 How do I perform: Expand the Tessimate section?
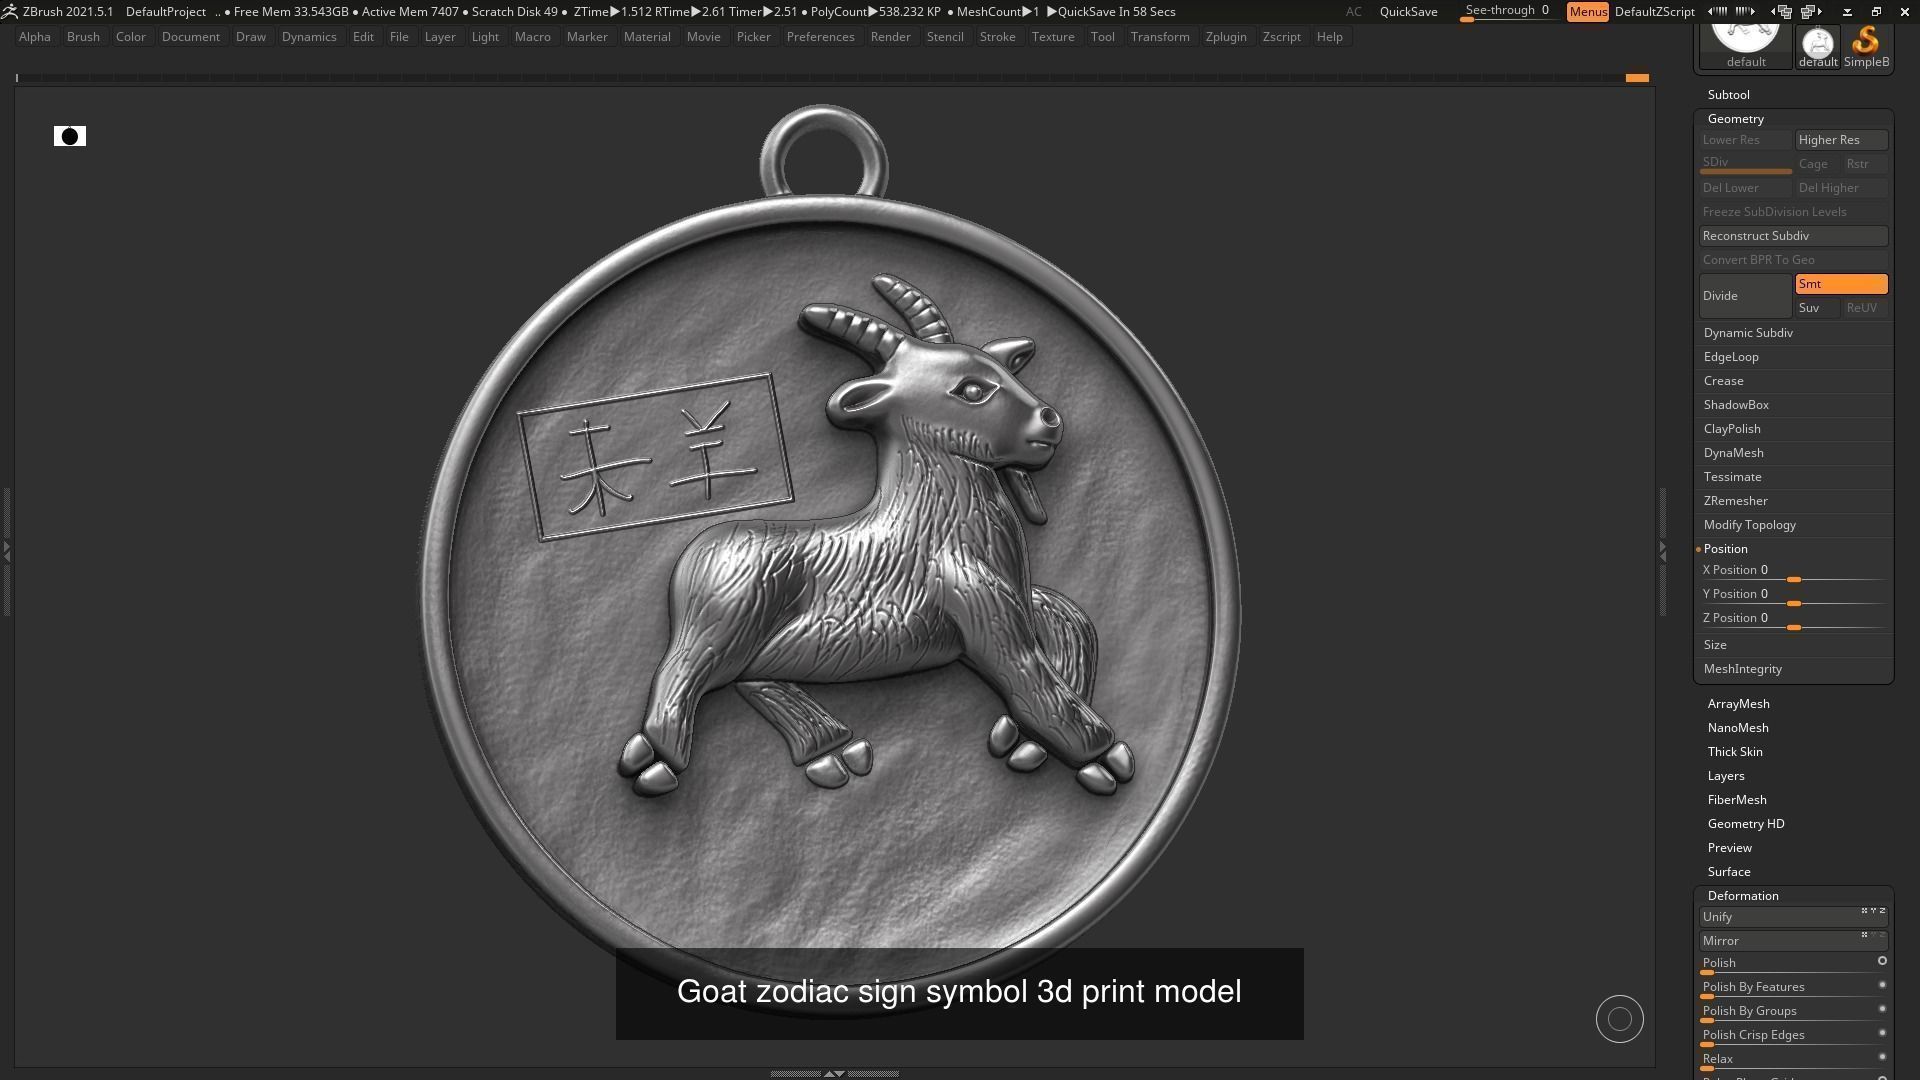(1732, 477)
